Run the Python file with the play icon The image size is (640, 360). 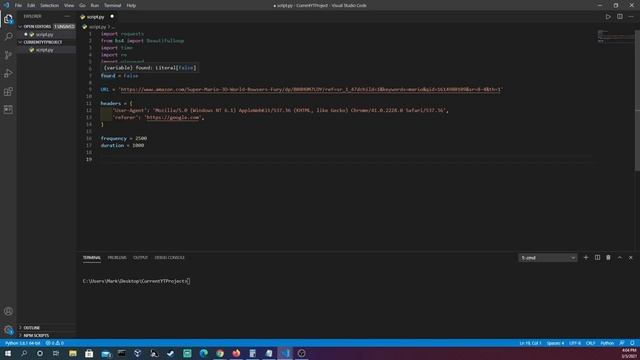pos(608,17)
